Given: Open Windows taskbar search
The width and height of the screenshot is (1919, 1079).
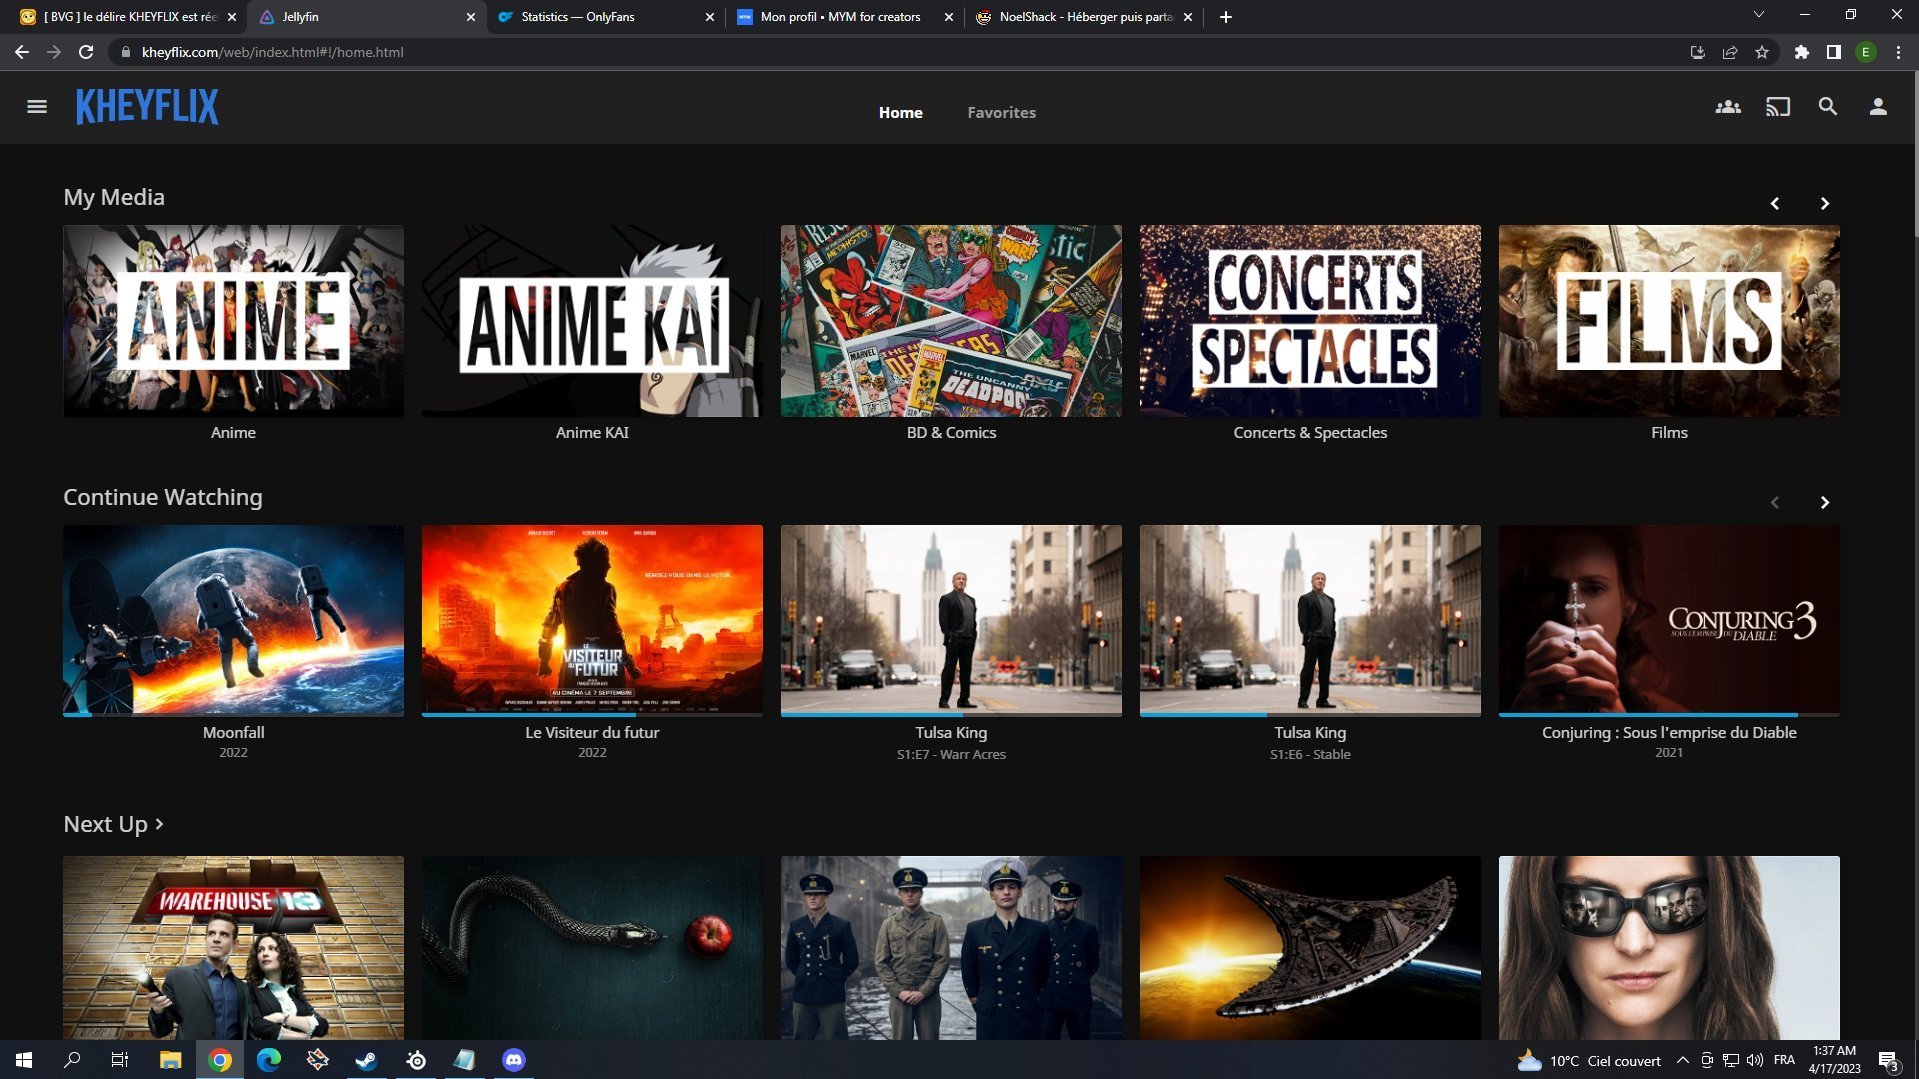Looking at the screenshot, I should [72, 1060].
